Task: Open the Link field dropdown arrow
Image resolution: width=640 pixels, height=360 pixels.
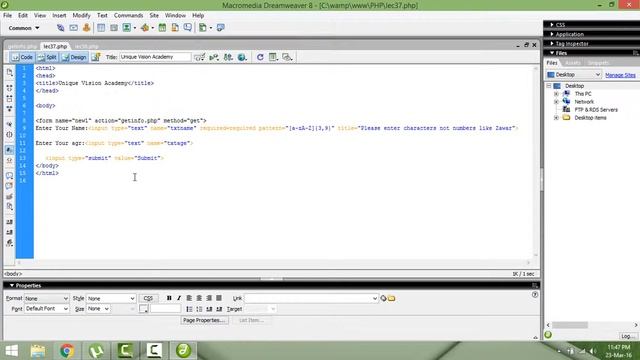Action: tap(375, 298)
